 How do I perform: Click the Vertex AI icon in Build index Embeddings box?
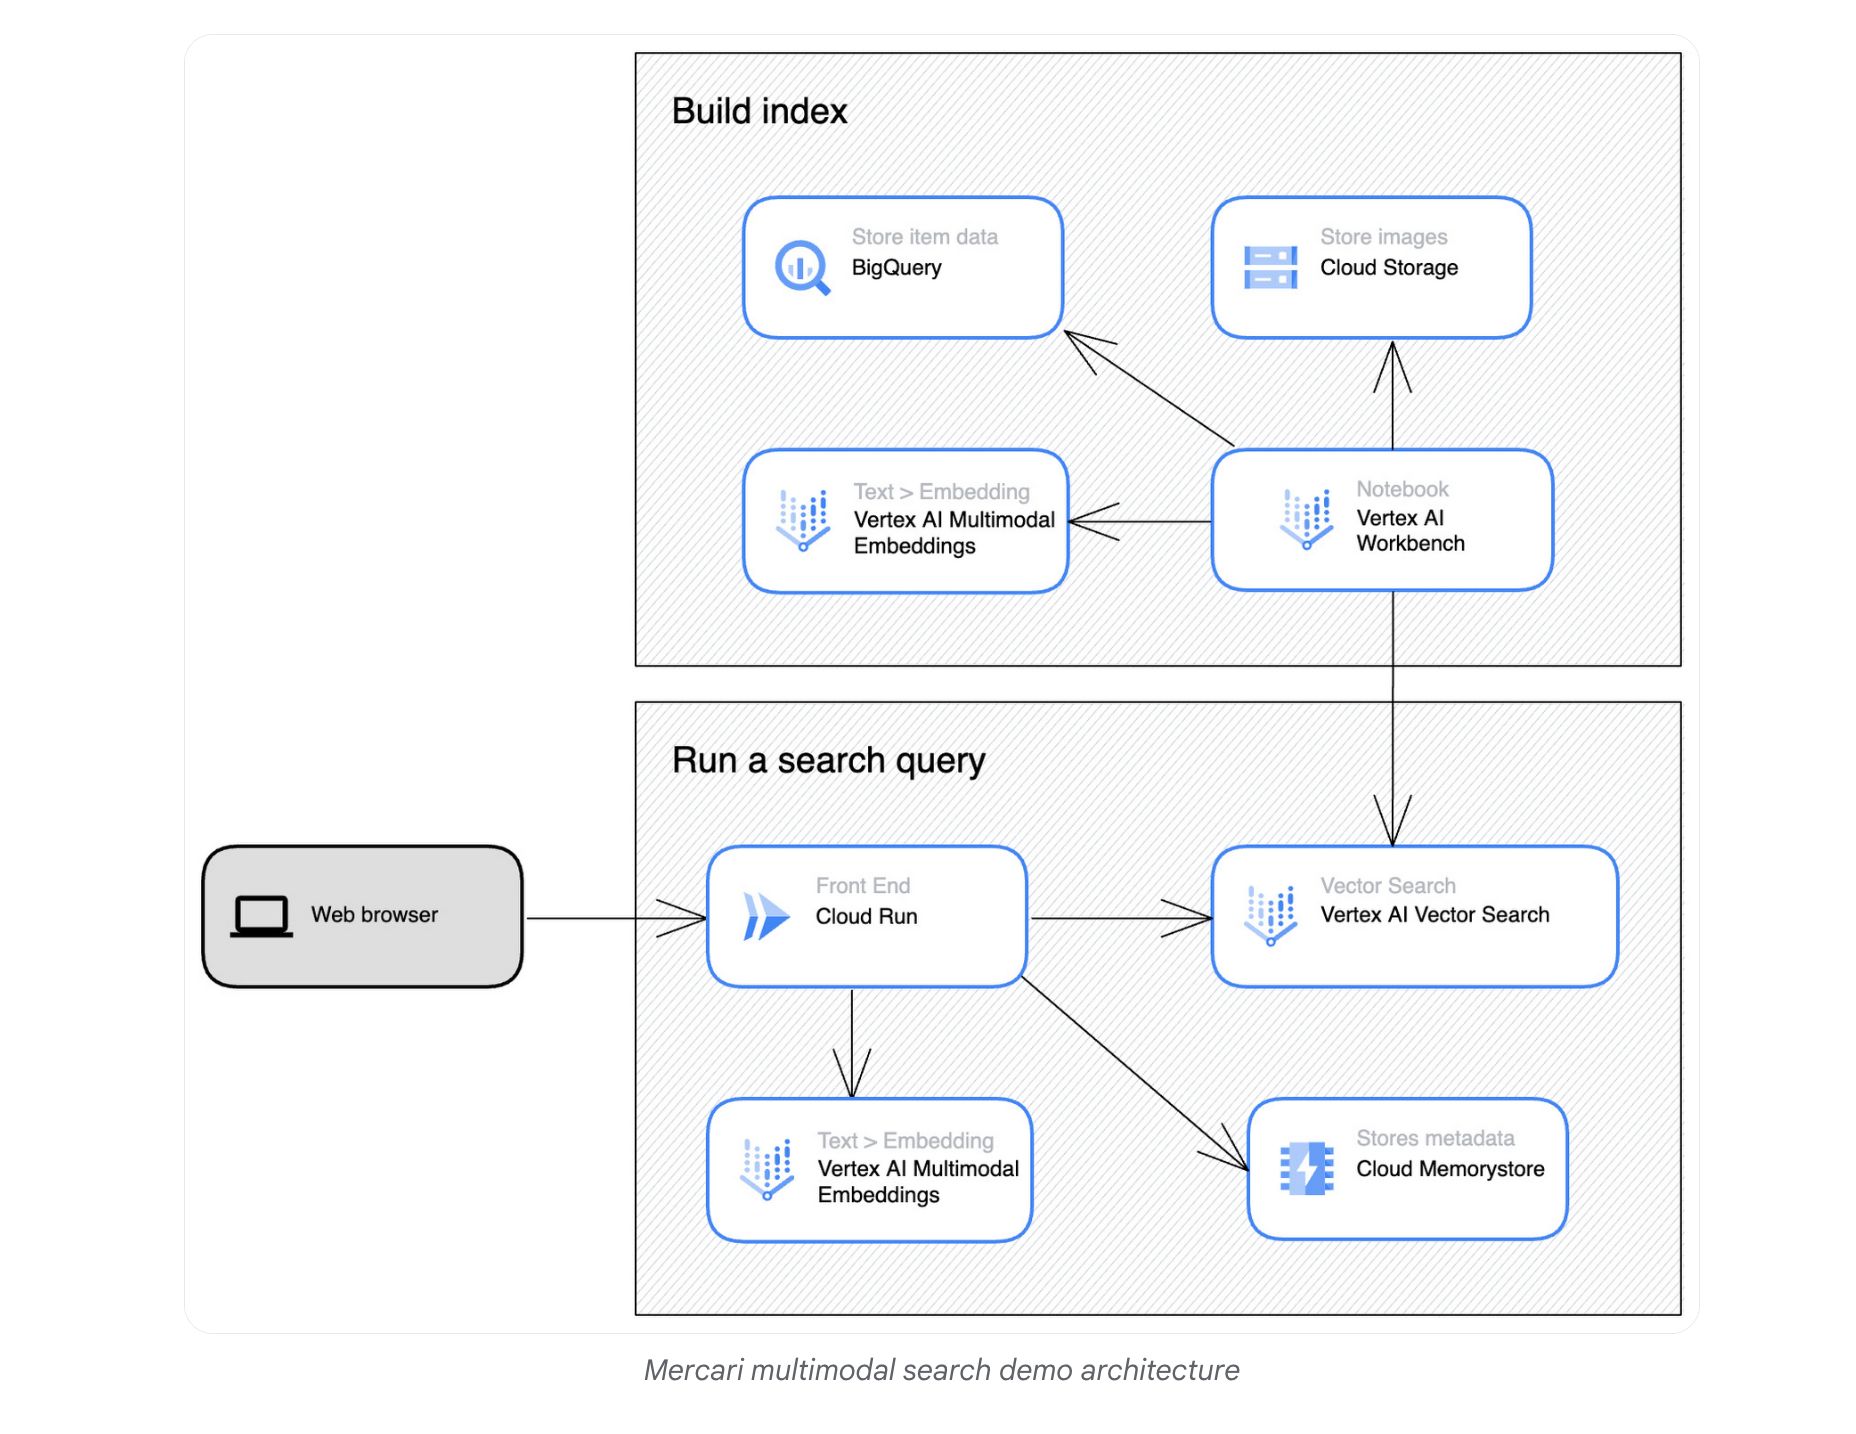pos(803,520)
